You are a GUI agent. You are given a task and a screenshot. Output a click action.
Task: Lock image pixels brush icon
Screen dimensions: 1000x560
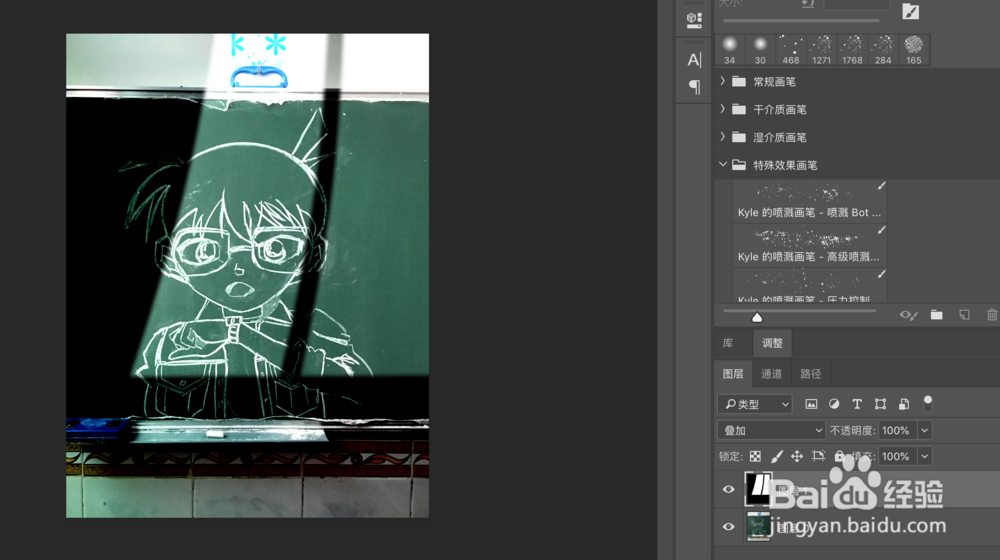[776, 456]
